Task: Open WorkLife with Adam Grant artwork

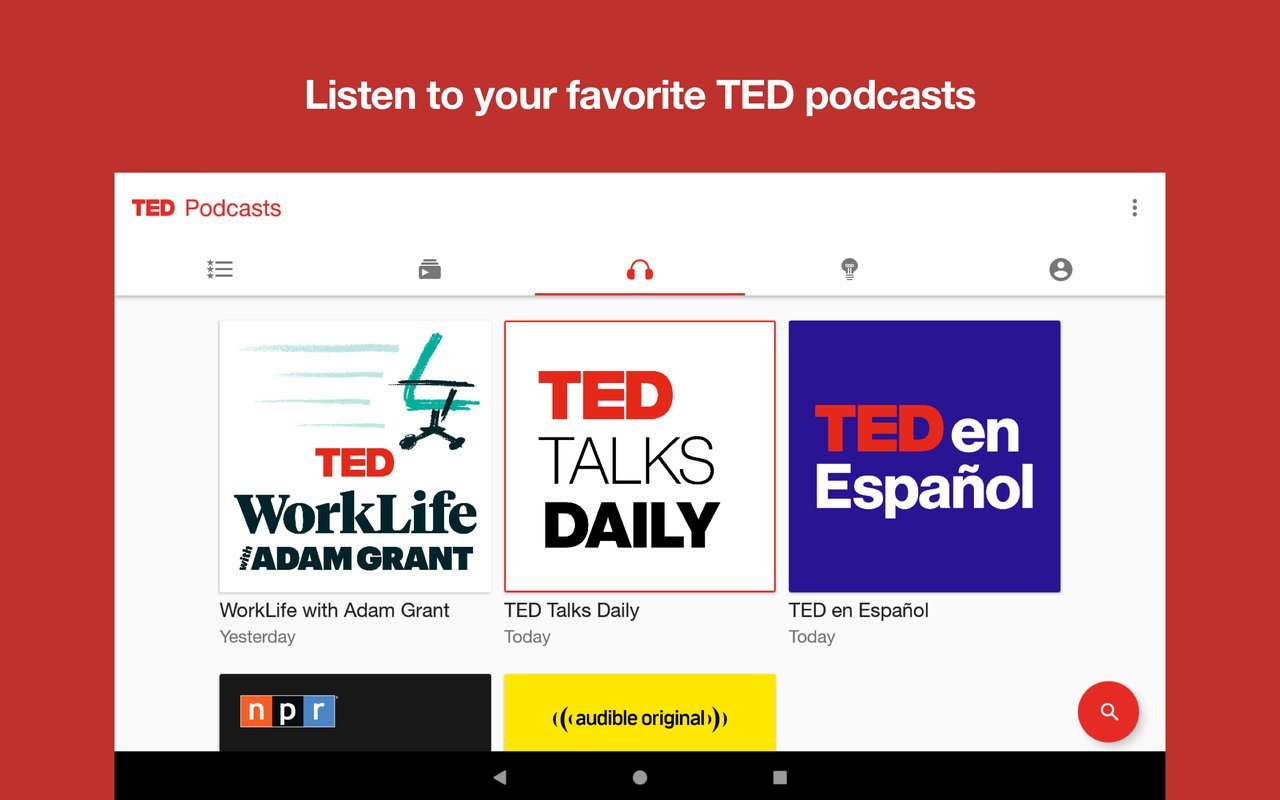Action: click(x=355, y=456)
